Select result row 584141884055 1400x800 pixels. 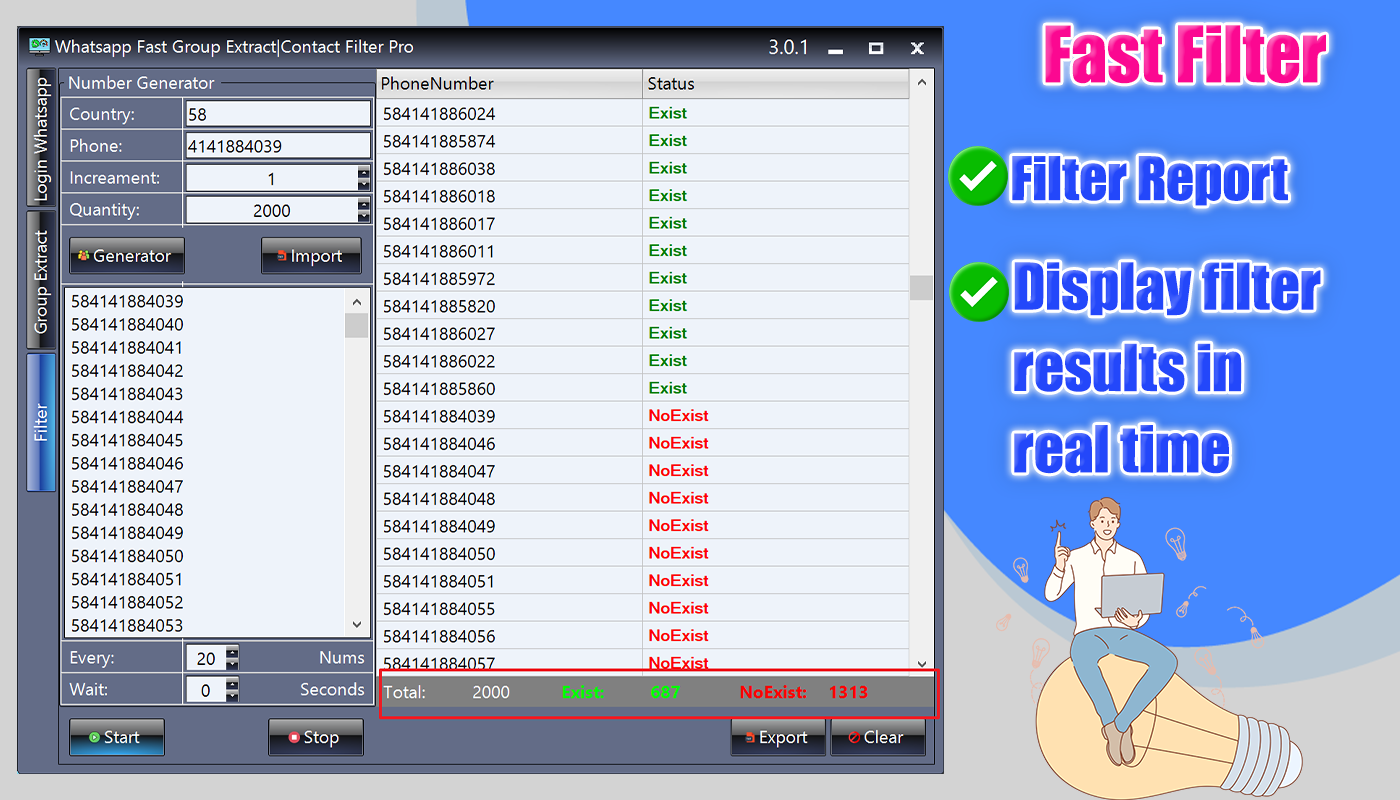coord(643,608)
